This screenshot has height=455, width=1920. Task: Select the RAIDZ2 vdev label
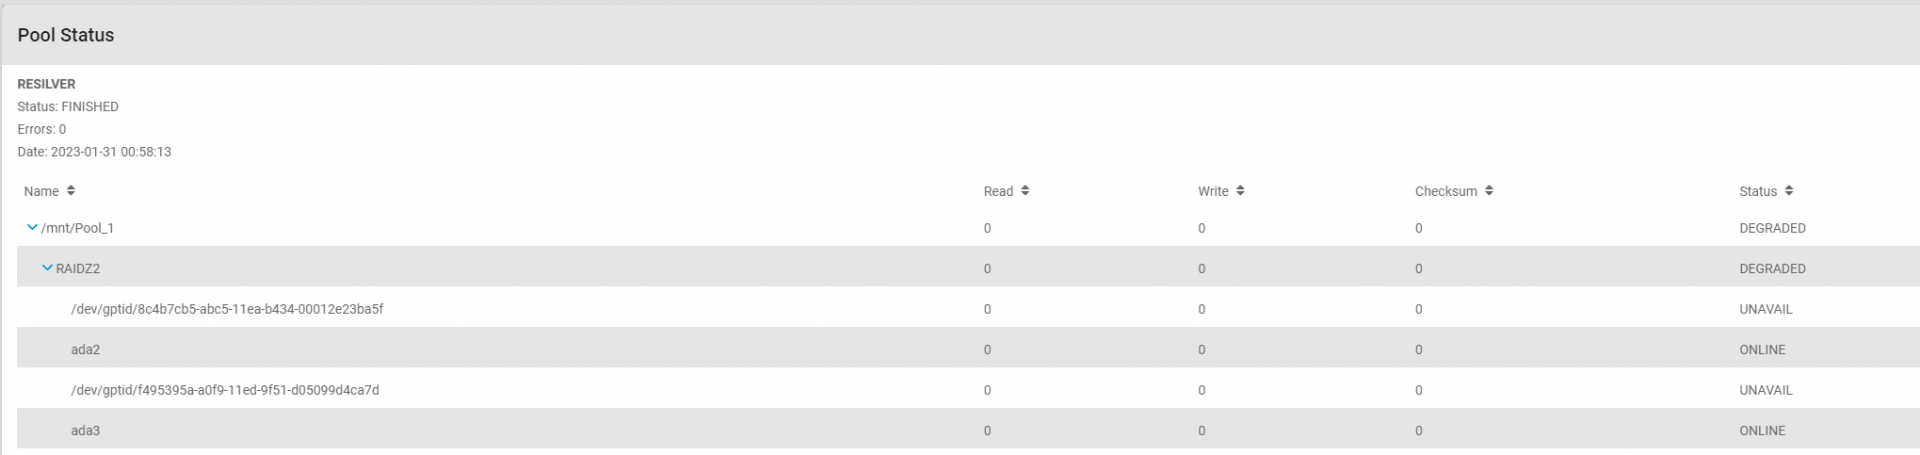click(x=78, y=269)
